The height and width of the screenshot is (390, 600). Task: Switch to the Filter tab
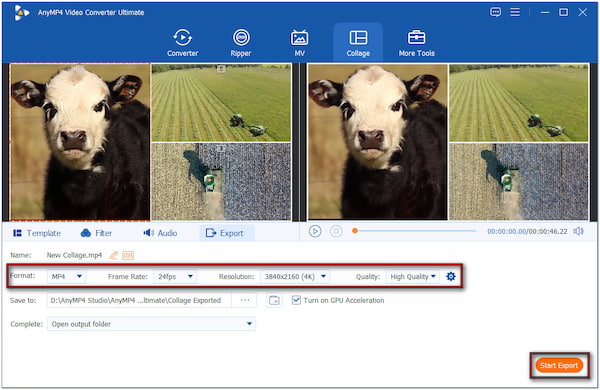click(96, 233)
